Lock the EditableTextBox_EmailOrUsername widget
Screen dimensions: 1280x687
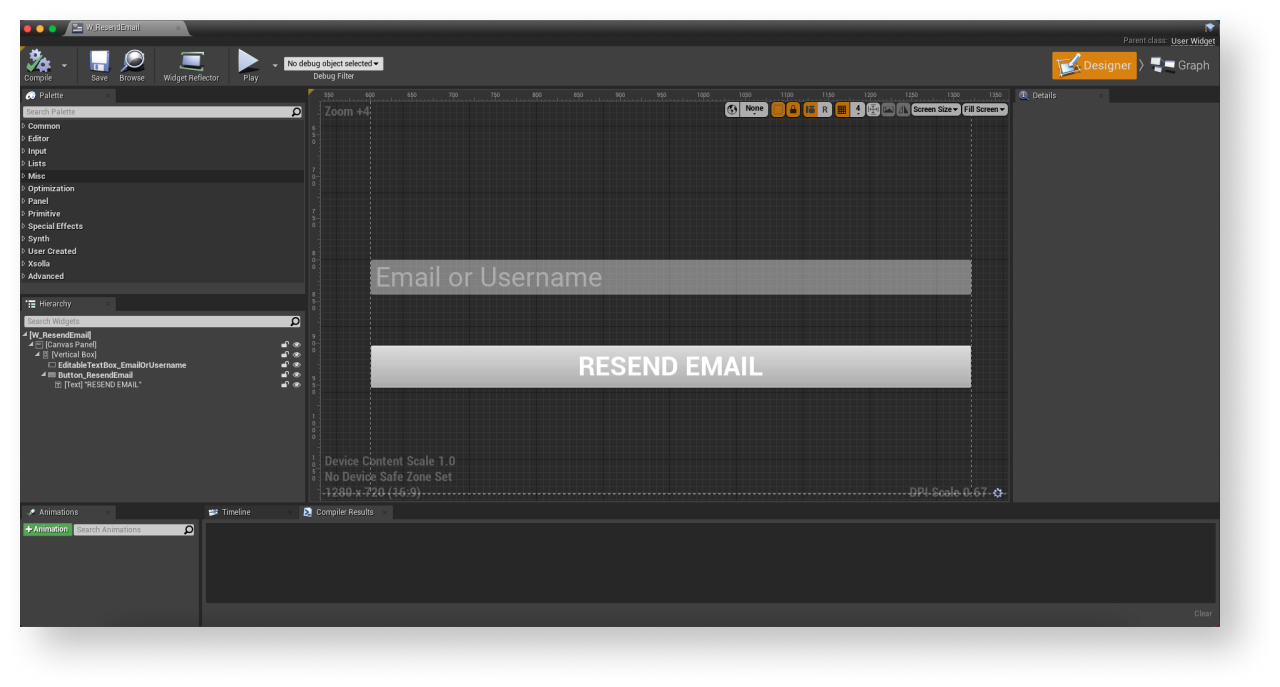coord(285,365)
